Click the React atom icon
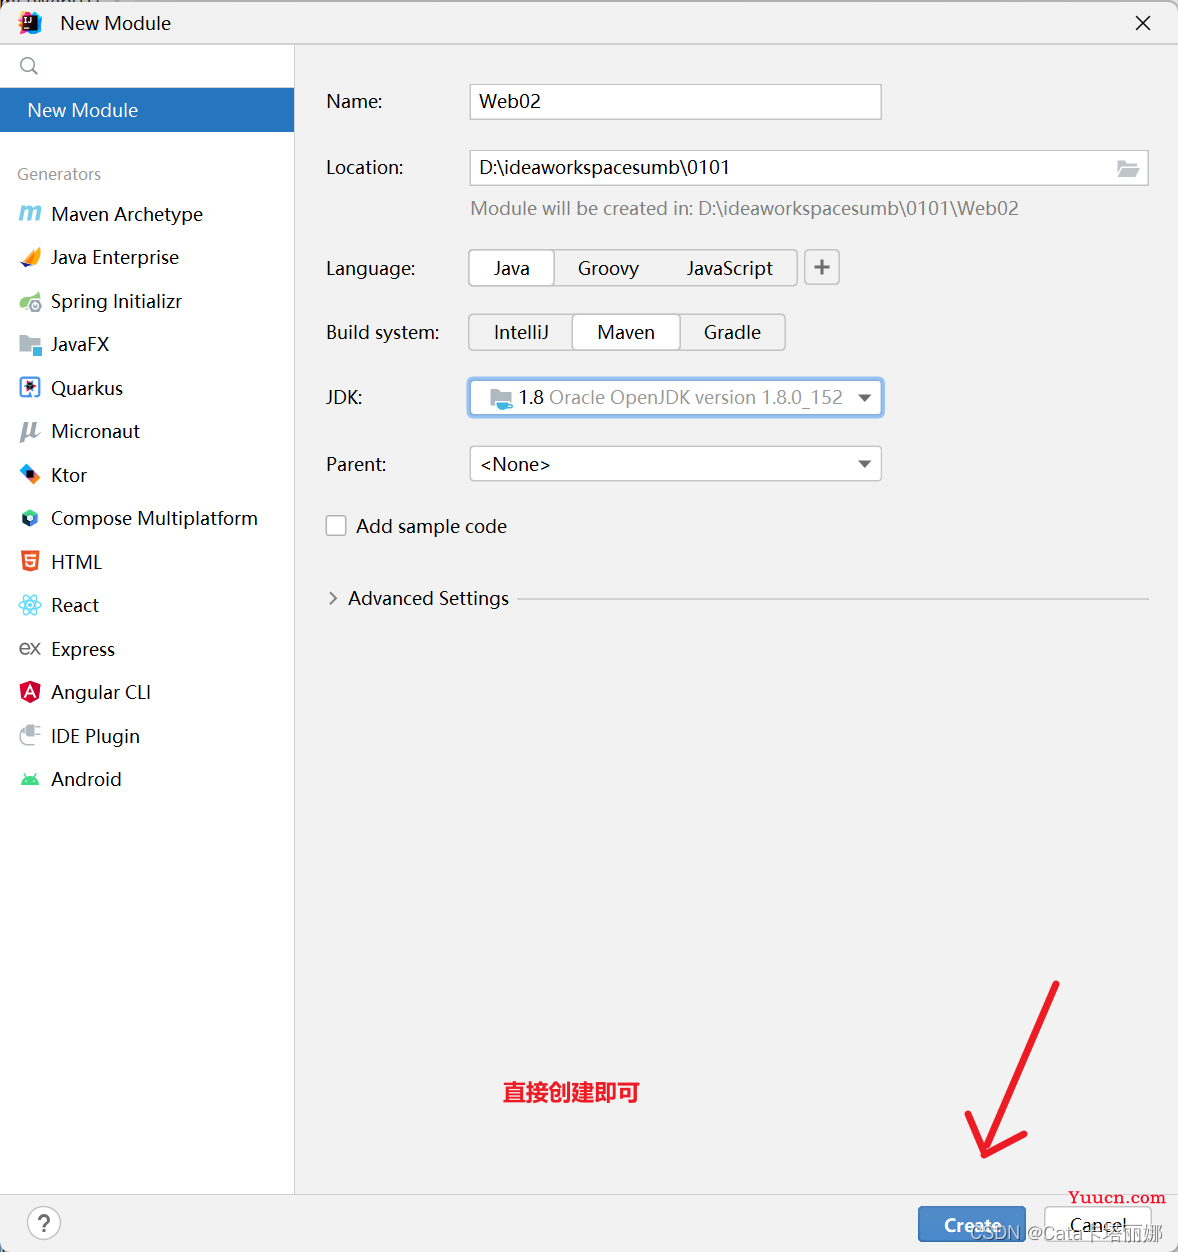This screenshot has width=1178, height=1252. (30, 605)
